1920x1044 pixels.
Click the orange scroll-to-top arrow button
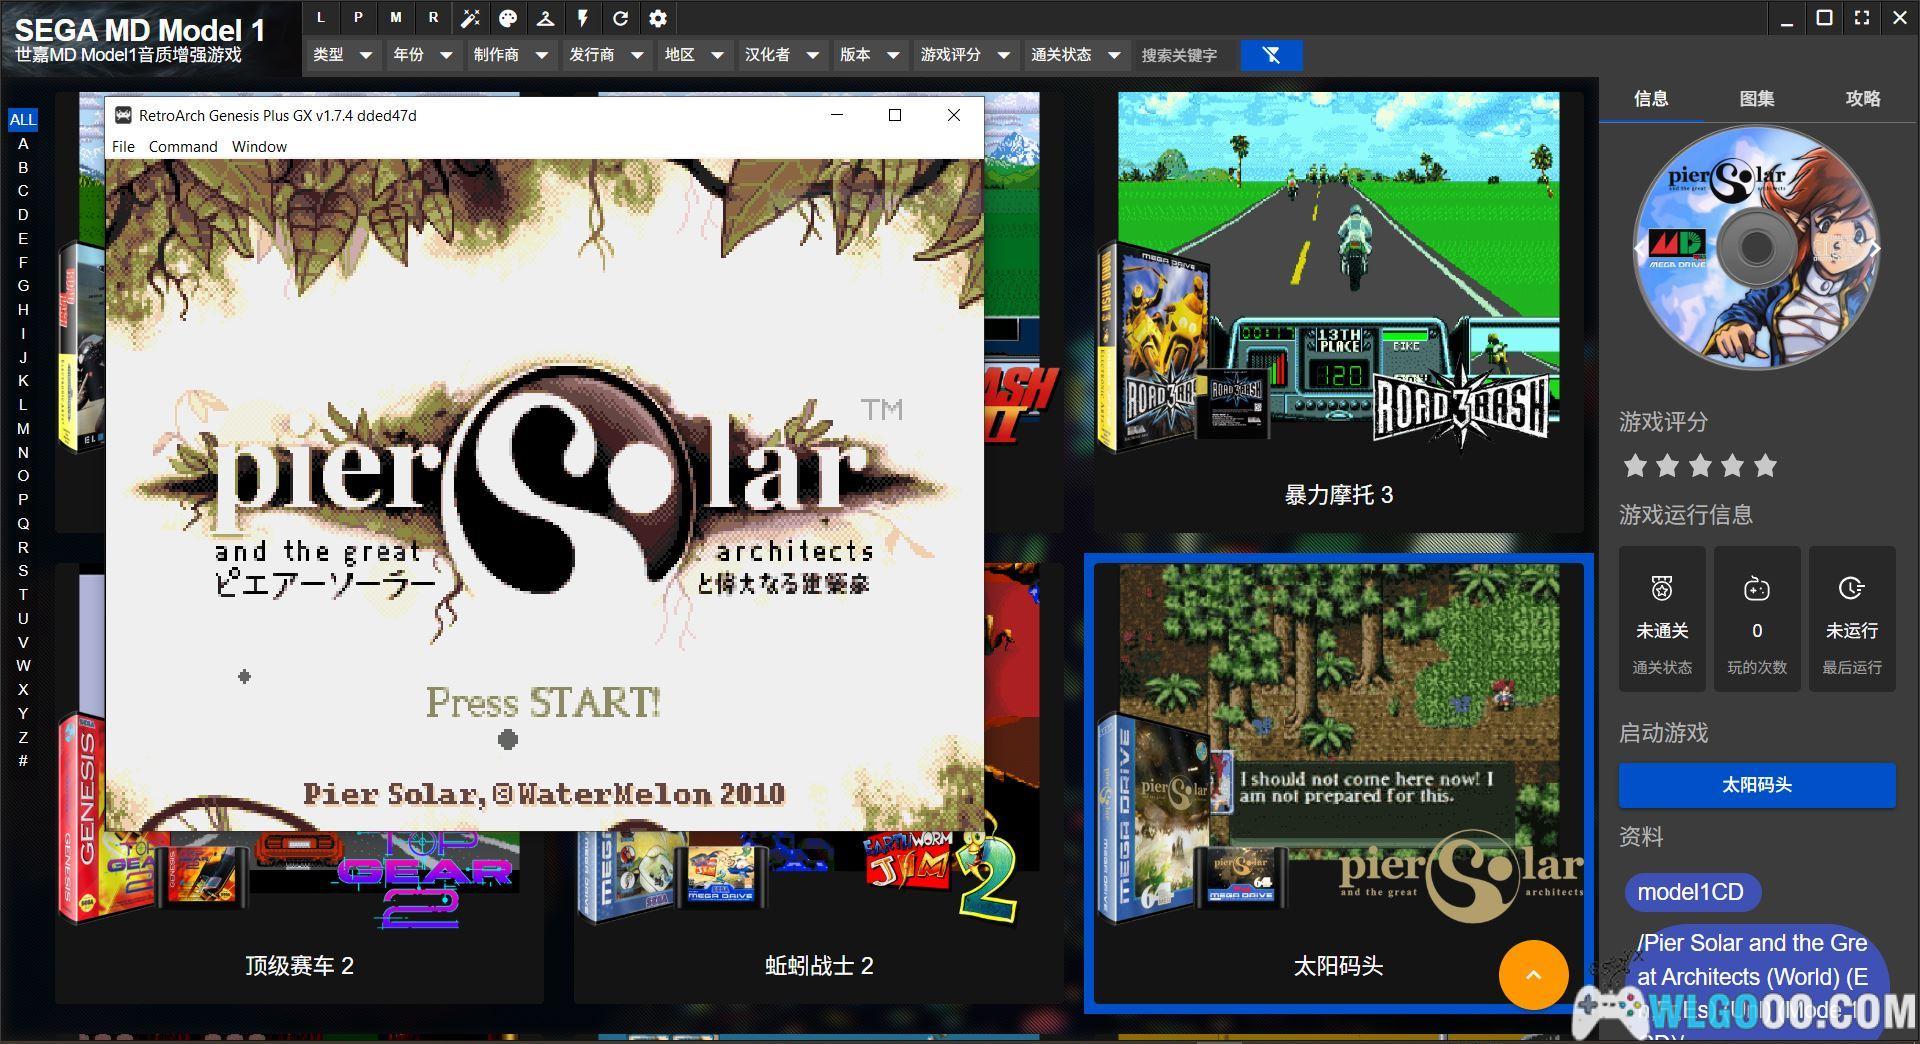click(x=1532, y=974)
